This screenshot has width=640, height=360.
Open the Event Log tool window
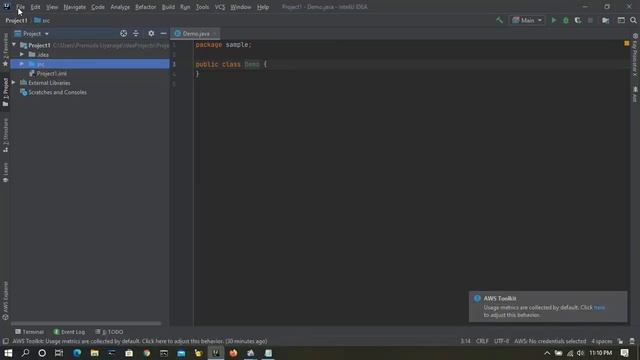pyautogui.click(x=69, y=332)
